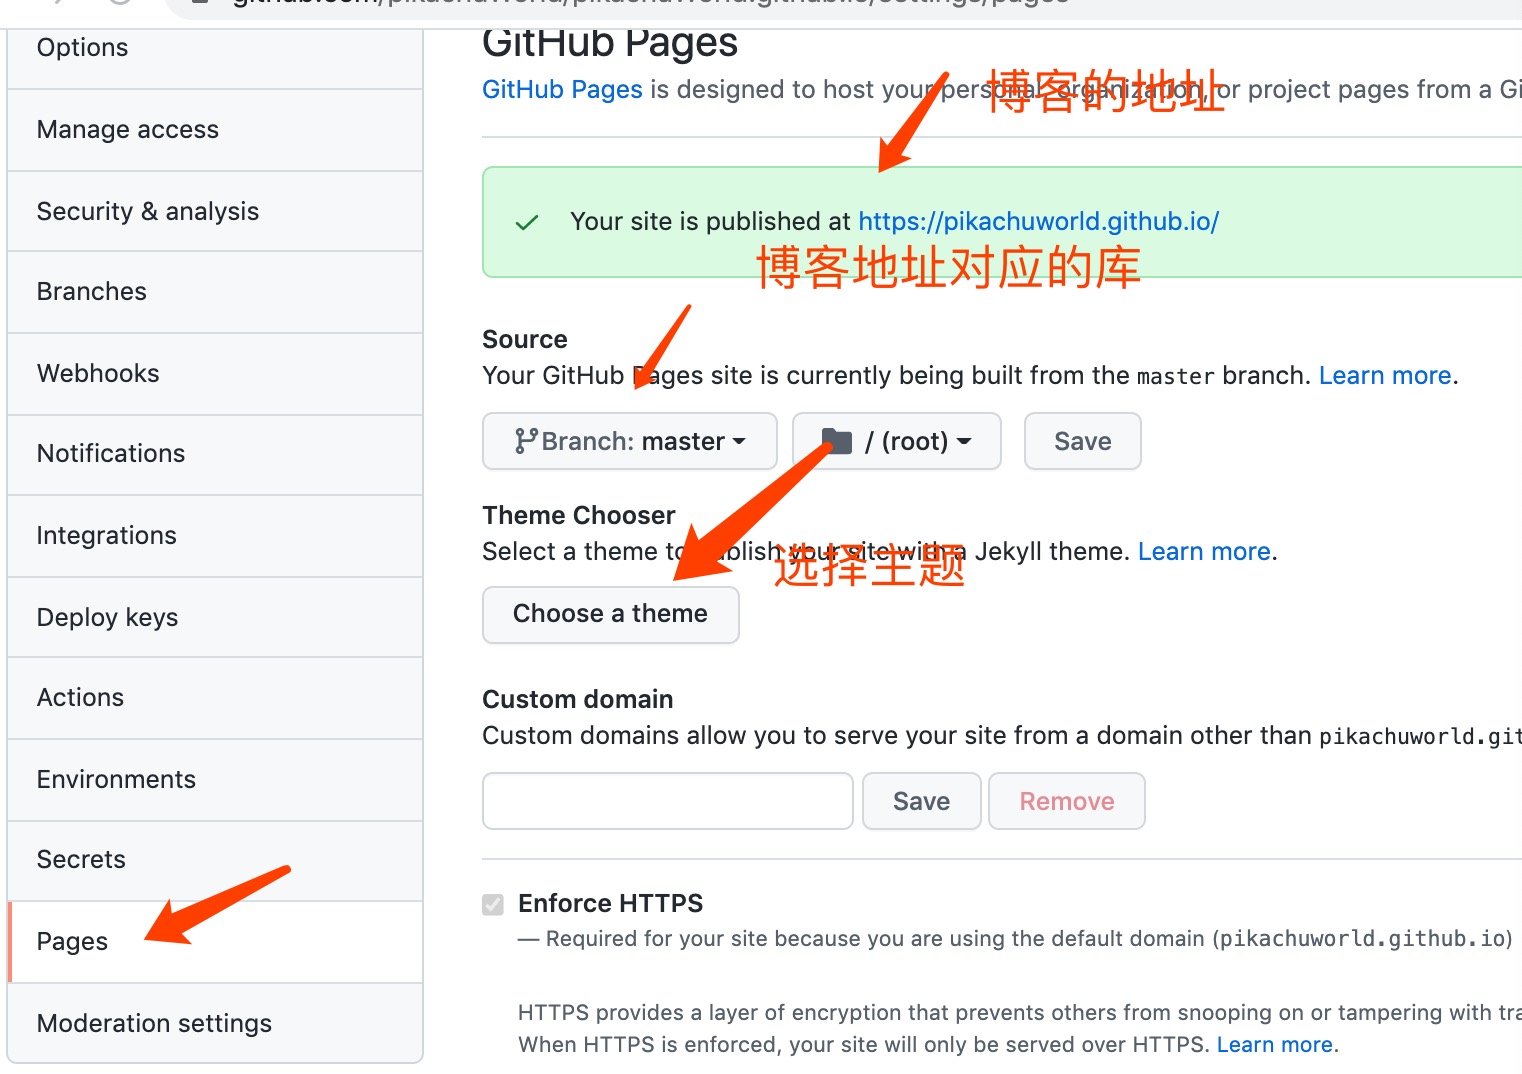Go to Actions settings
Screen dimensions: 1522x1074
(215, 698)
